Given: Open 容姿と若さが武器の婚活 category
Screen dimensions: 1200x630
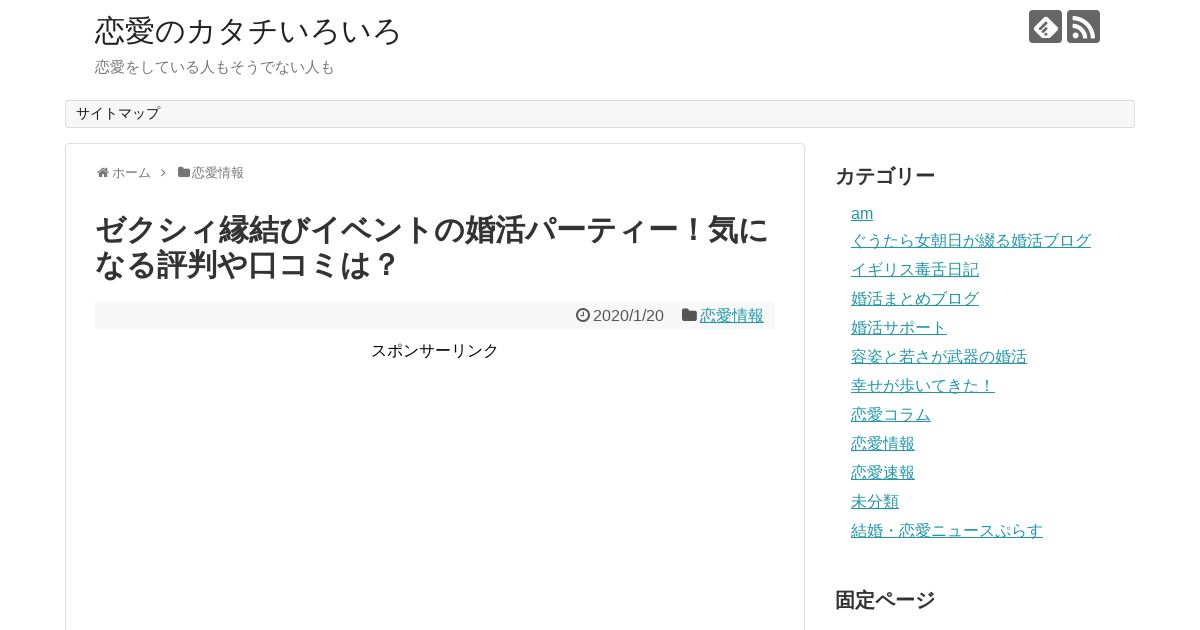Looking at the screenshot, I should [939, 357].
